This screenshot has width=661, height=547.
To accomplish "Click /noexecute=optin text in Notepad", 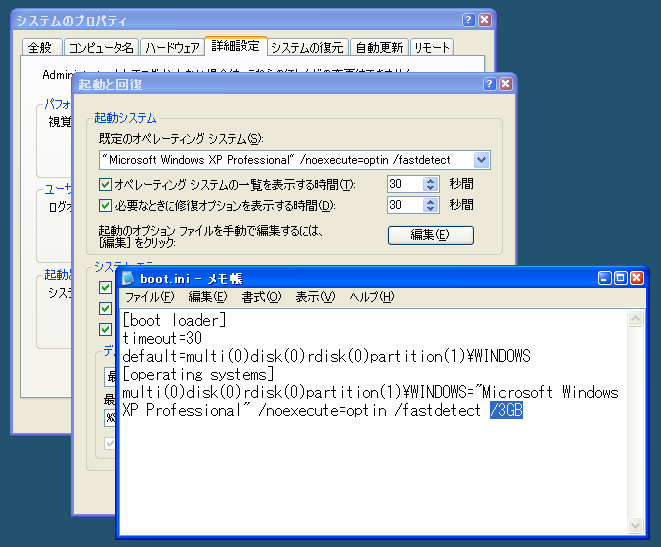I will [x=322, y=410].
